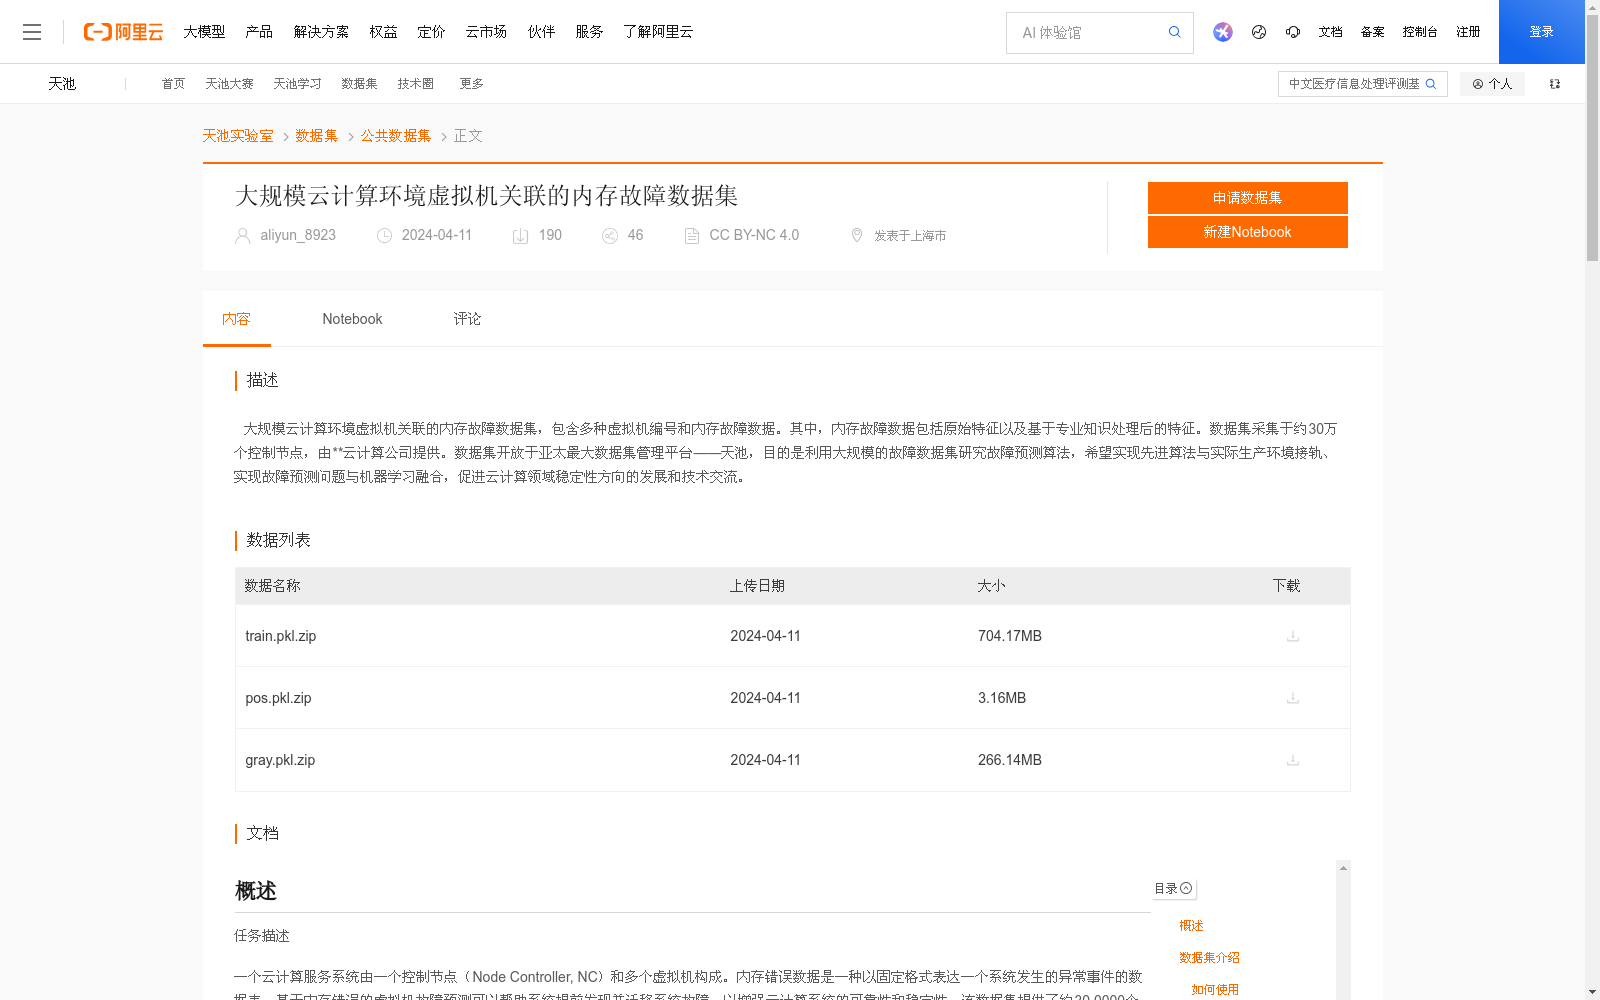The image size is (1600, 1000).
Task: Open the colorful AI assistant icon
Action: tap(1223, 32)
